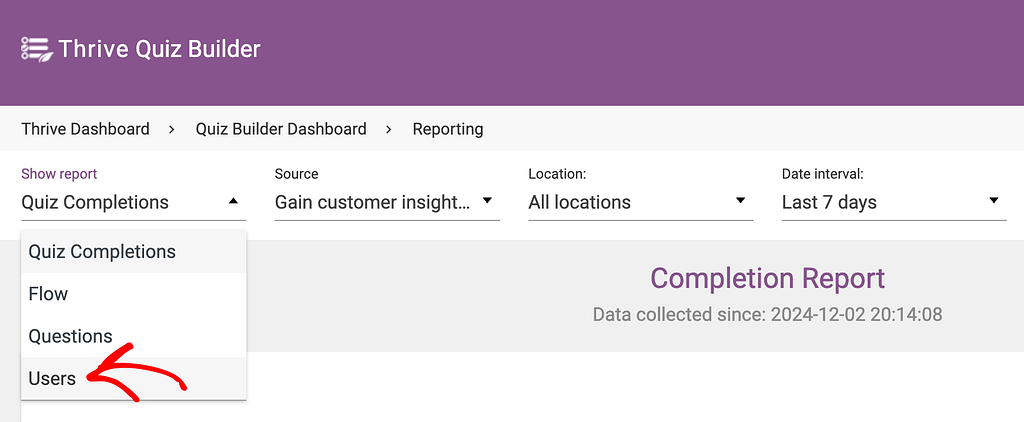Select Questions report option

pyautogui.click(x=134, y=336)
